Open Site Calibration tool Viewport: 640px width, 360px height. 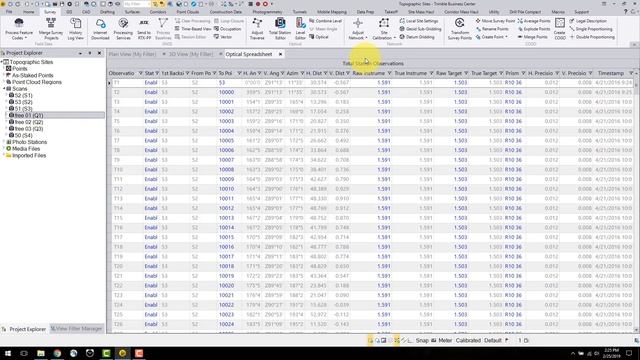384,29
